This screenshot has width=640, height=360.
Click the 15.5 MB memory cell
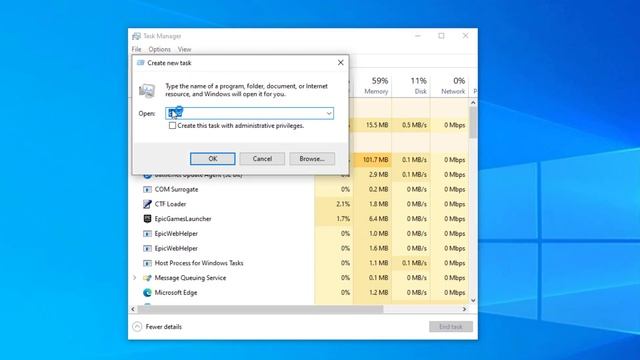(372, 125)
